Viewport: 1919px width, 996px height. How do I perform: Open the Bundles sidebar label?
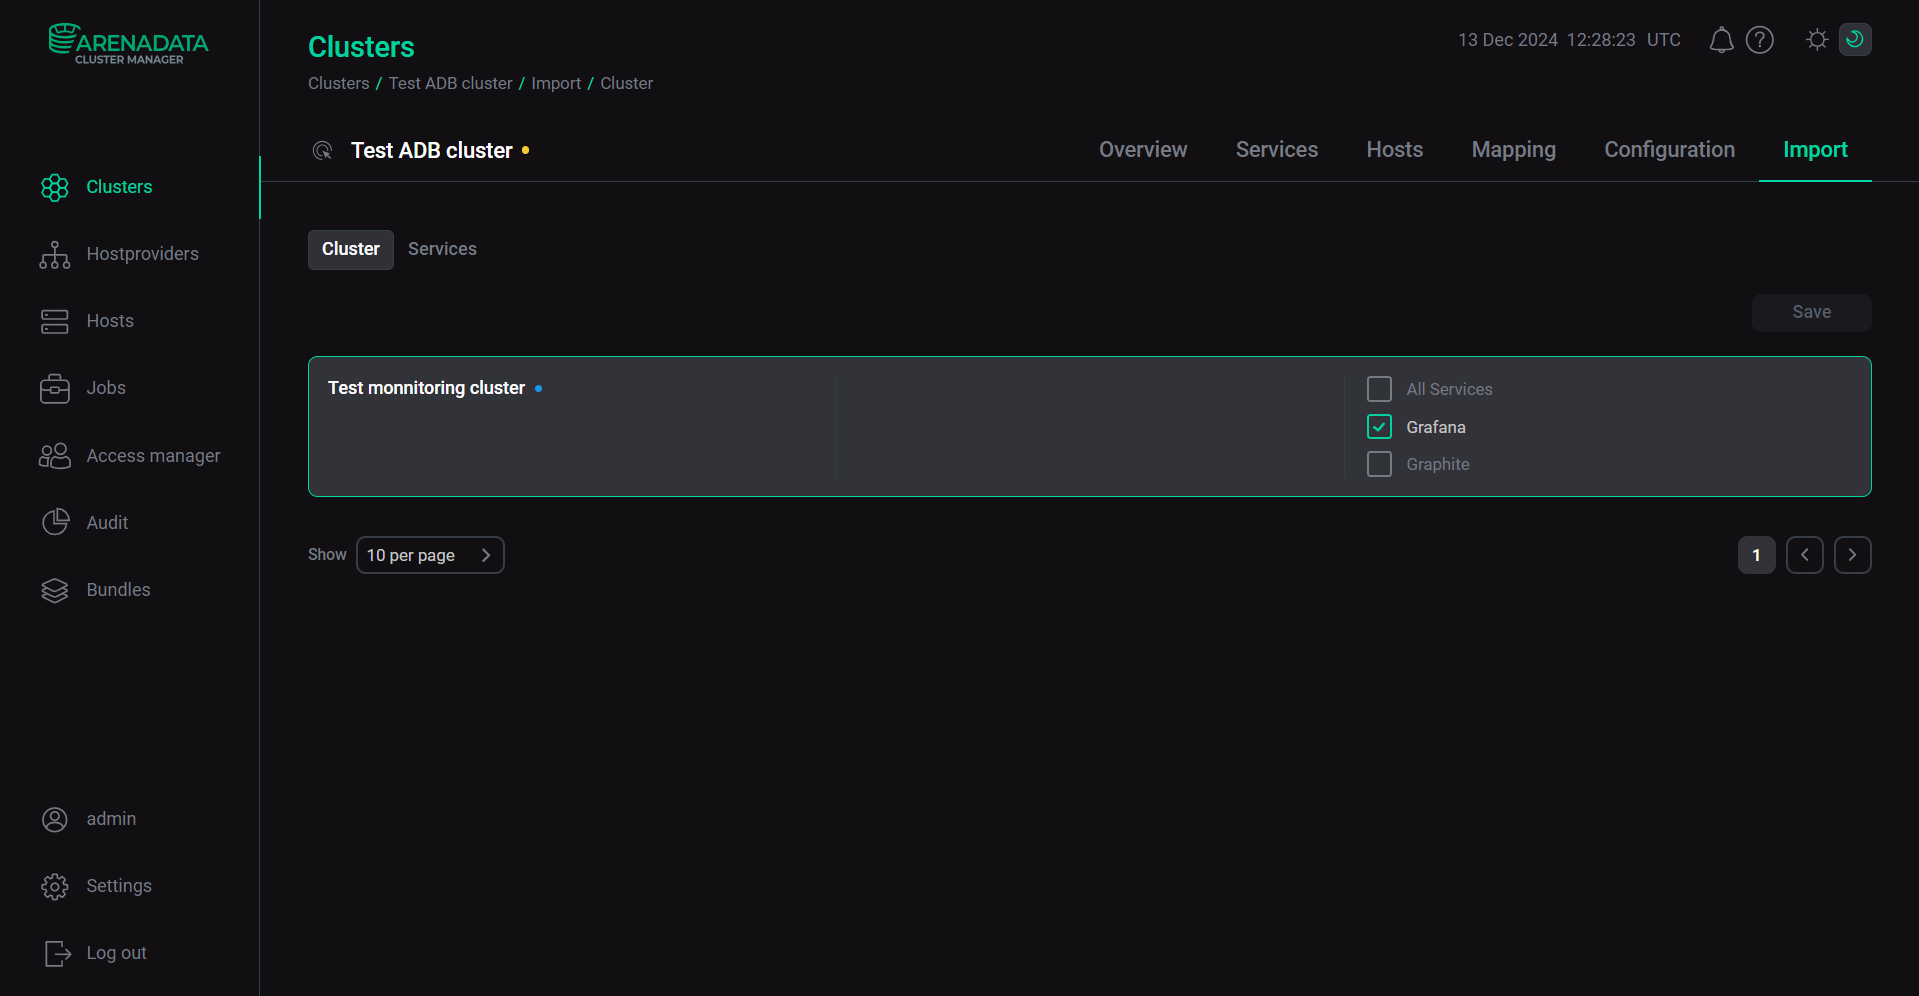[x=118, y=590]
